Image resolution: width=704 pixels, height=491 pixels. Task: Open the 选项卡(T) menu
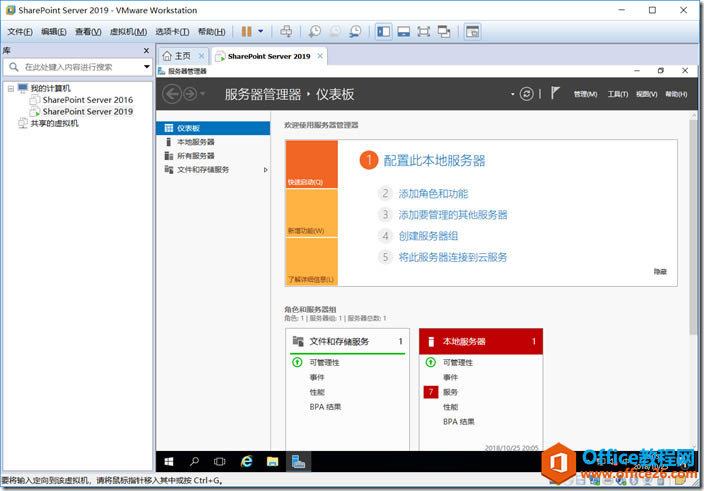click(x=172, y=31)
